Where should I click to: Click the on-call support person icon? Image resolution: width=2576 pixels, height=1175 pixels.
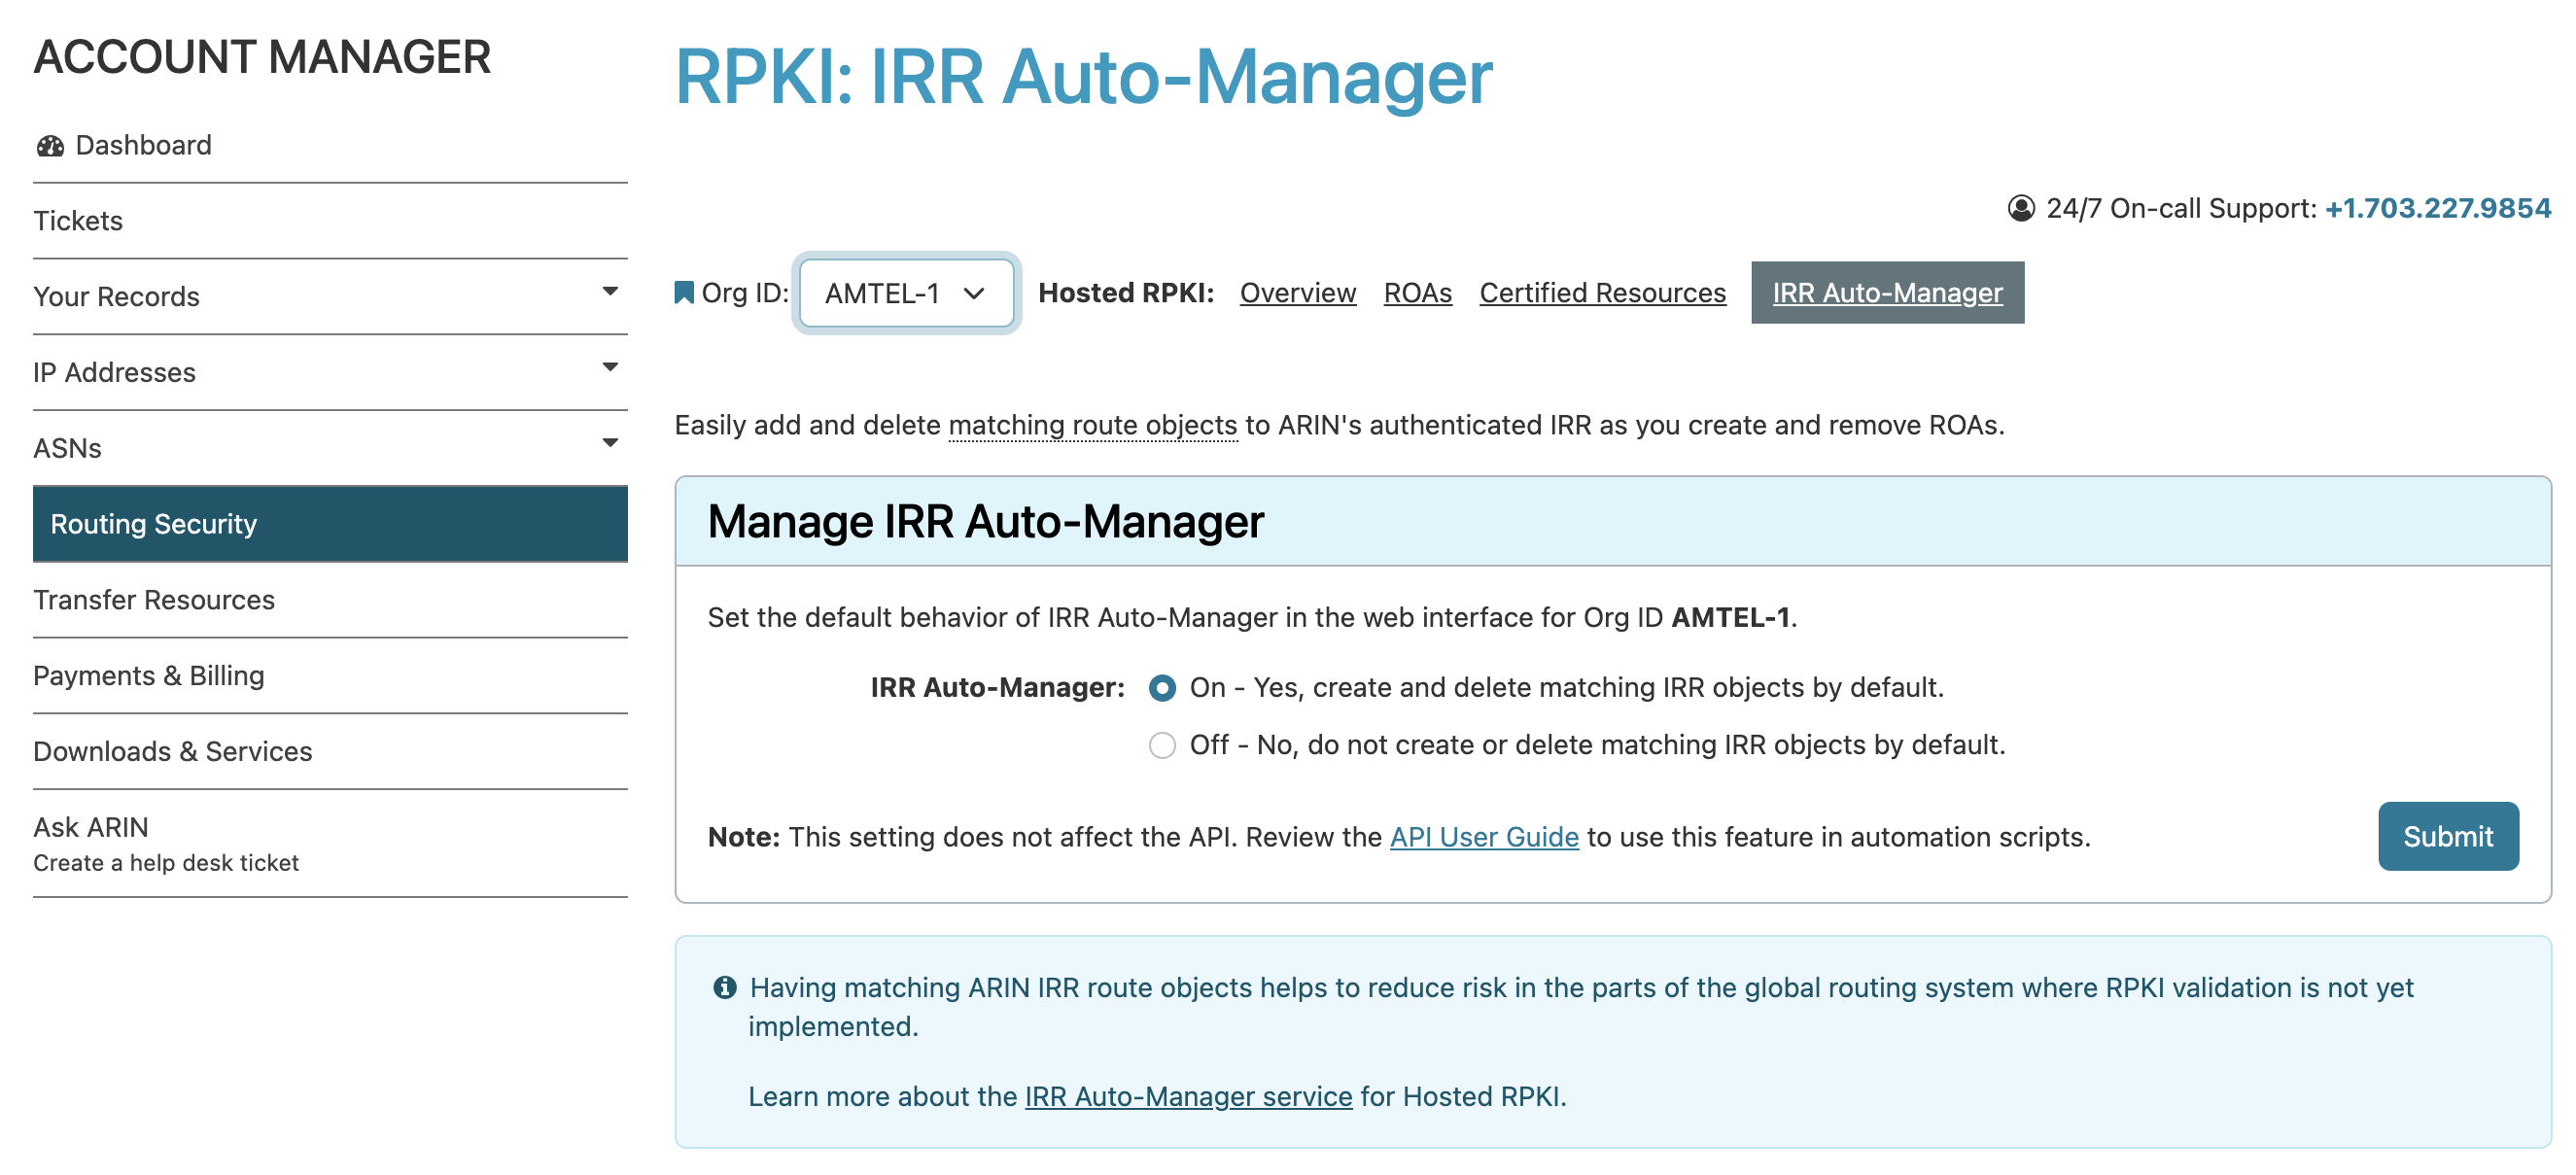coord(2021,208)
